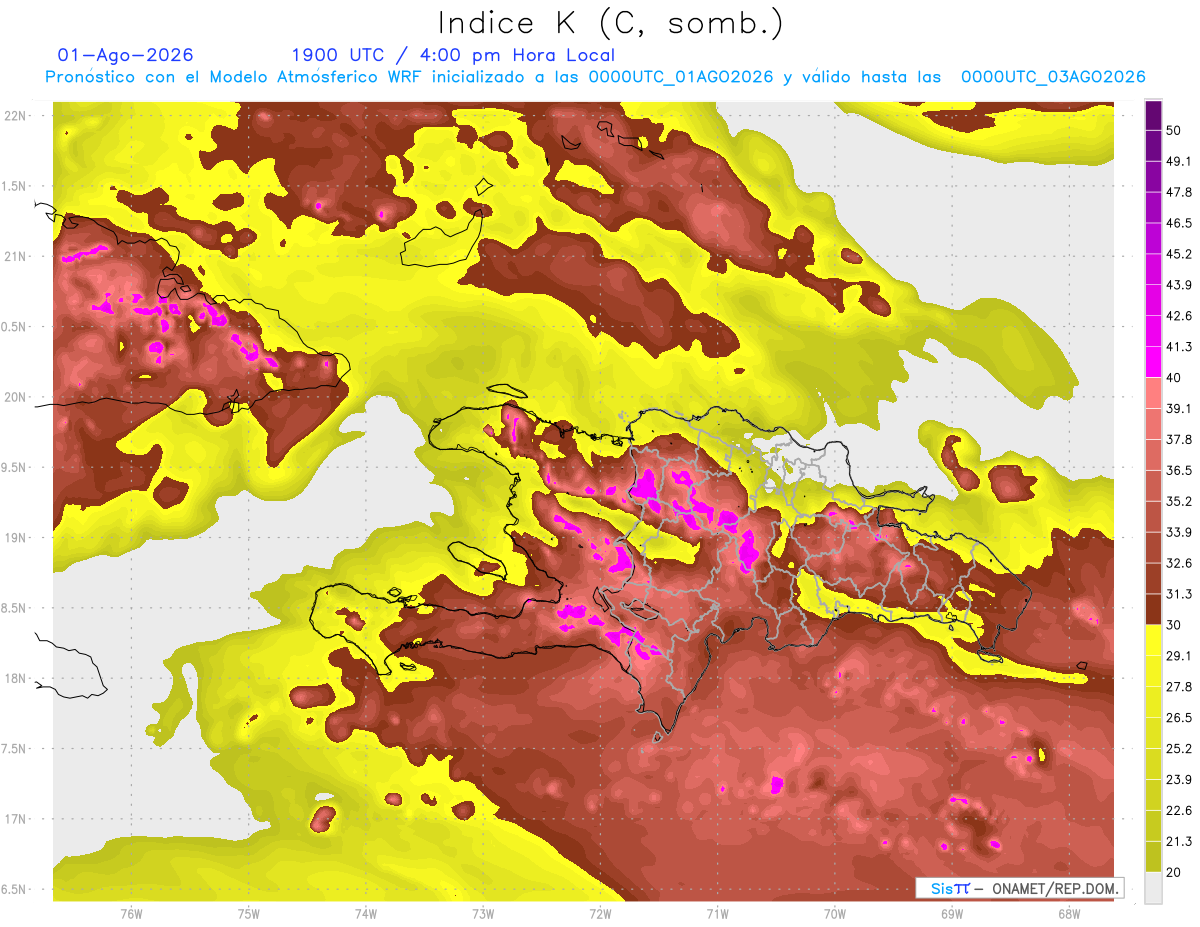Pick the magenta colorbar segment between 40 and 41.3

[1153, 362]
